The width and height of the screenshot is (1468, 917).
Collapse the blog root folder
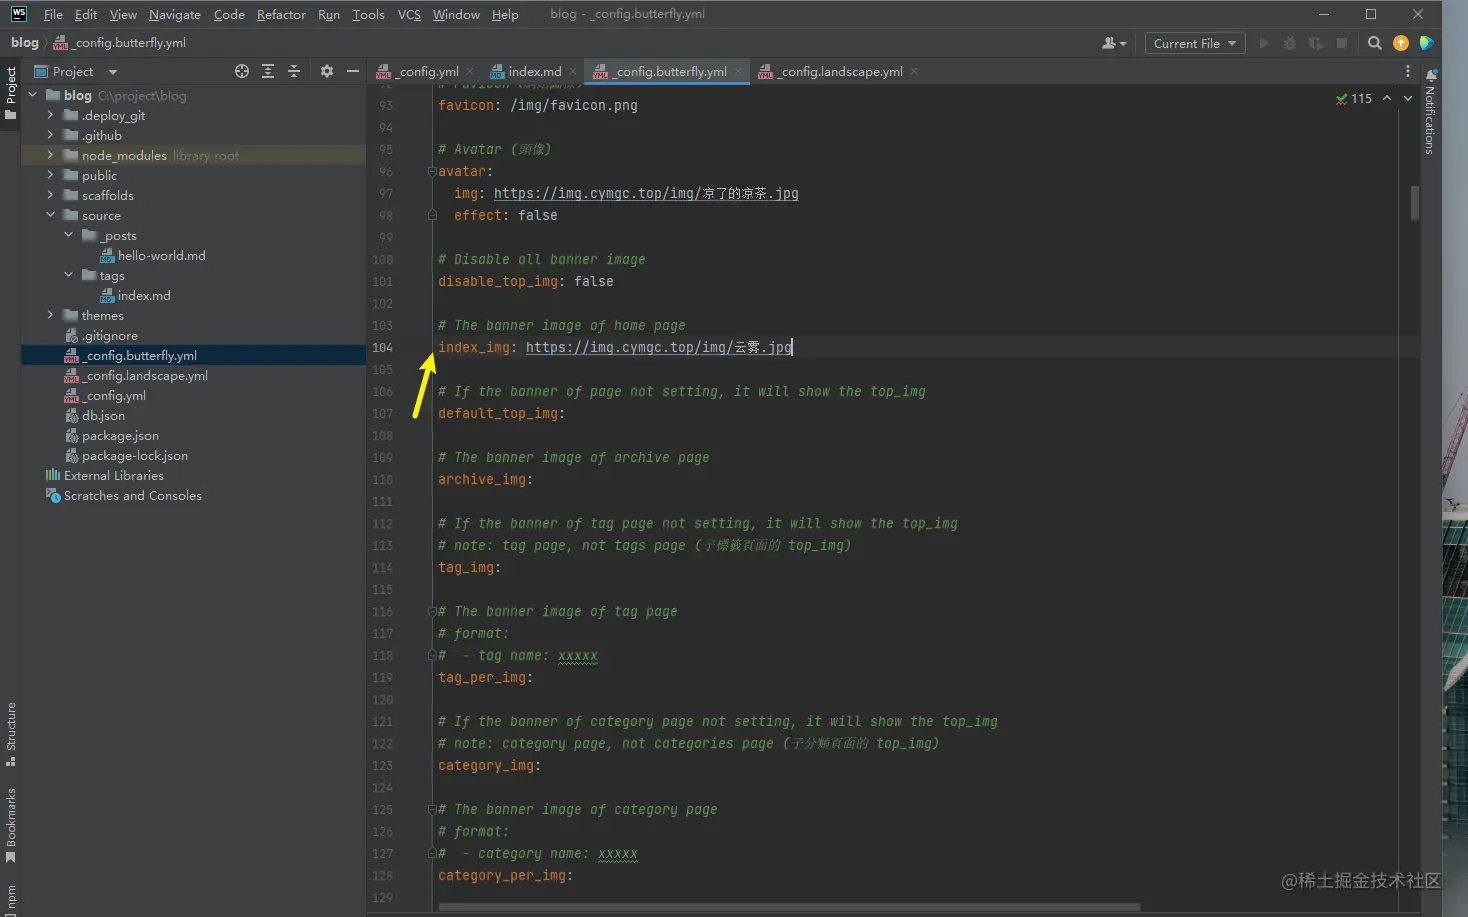coord(33,95)
